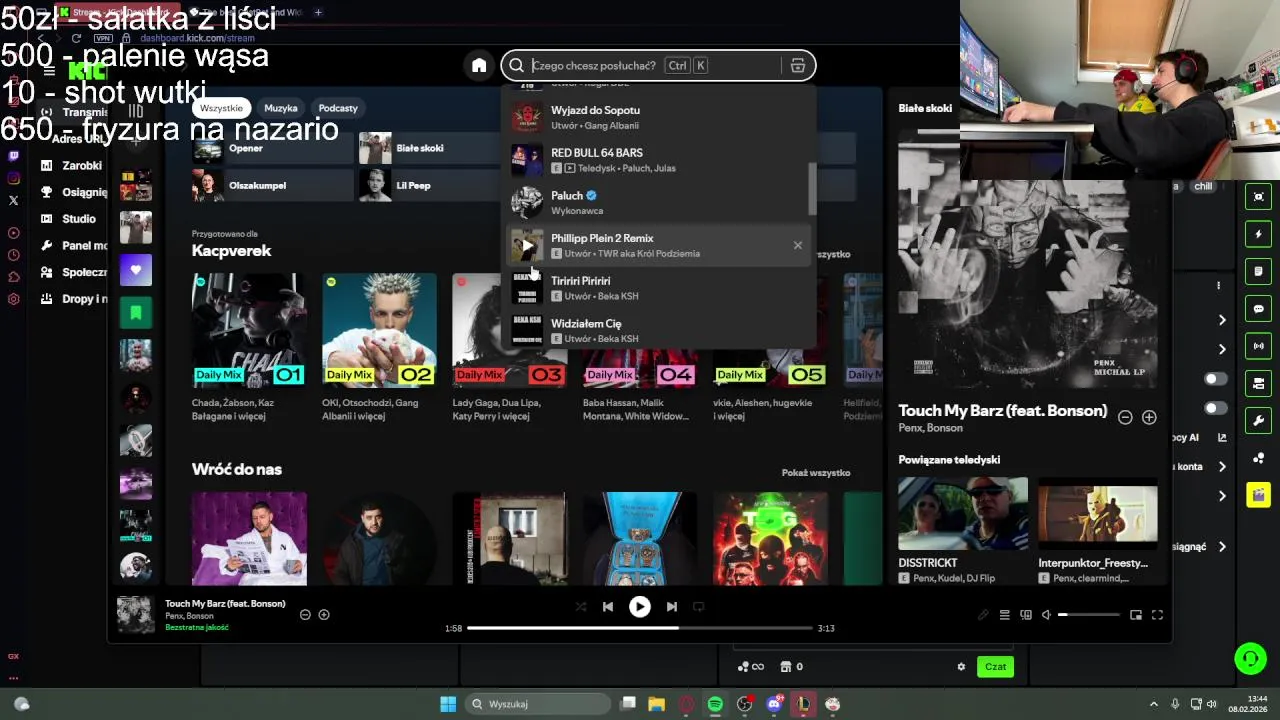Hide the playing track, minus icon in bottom bar
The height and width of the screenshot is (720, 1280).
tap(305, 614)
